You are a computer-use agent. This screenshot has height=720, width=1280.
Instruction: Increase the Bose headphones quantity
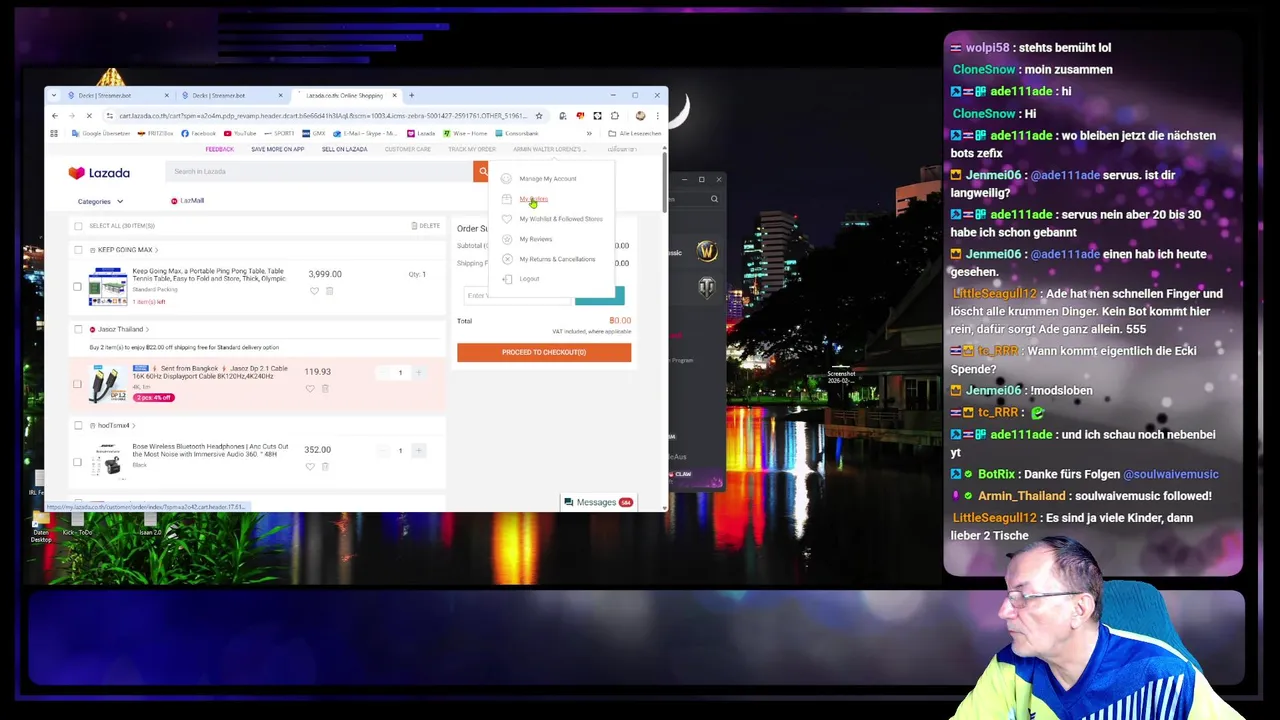point(419,450)
